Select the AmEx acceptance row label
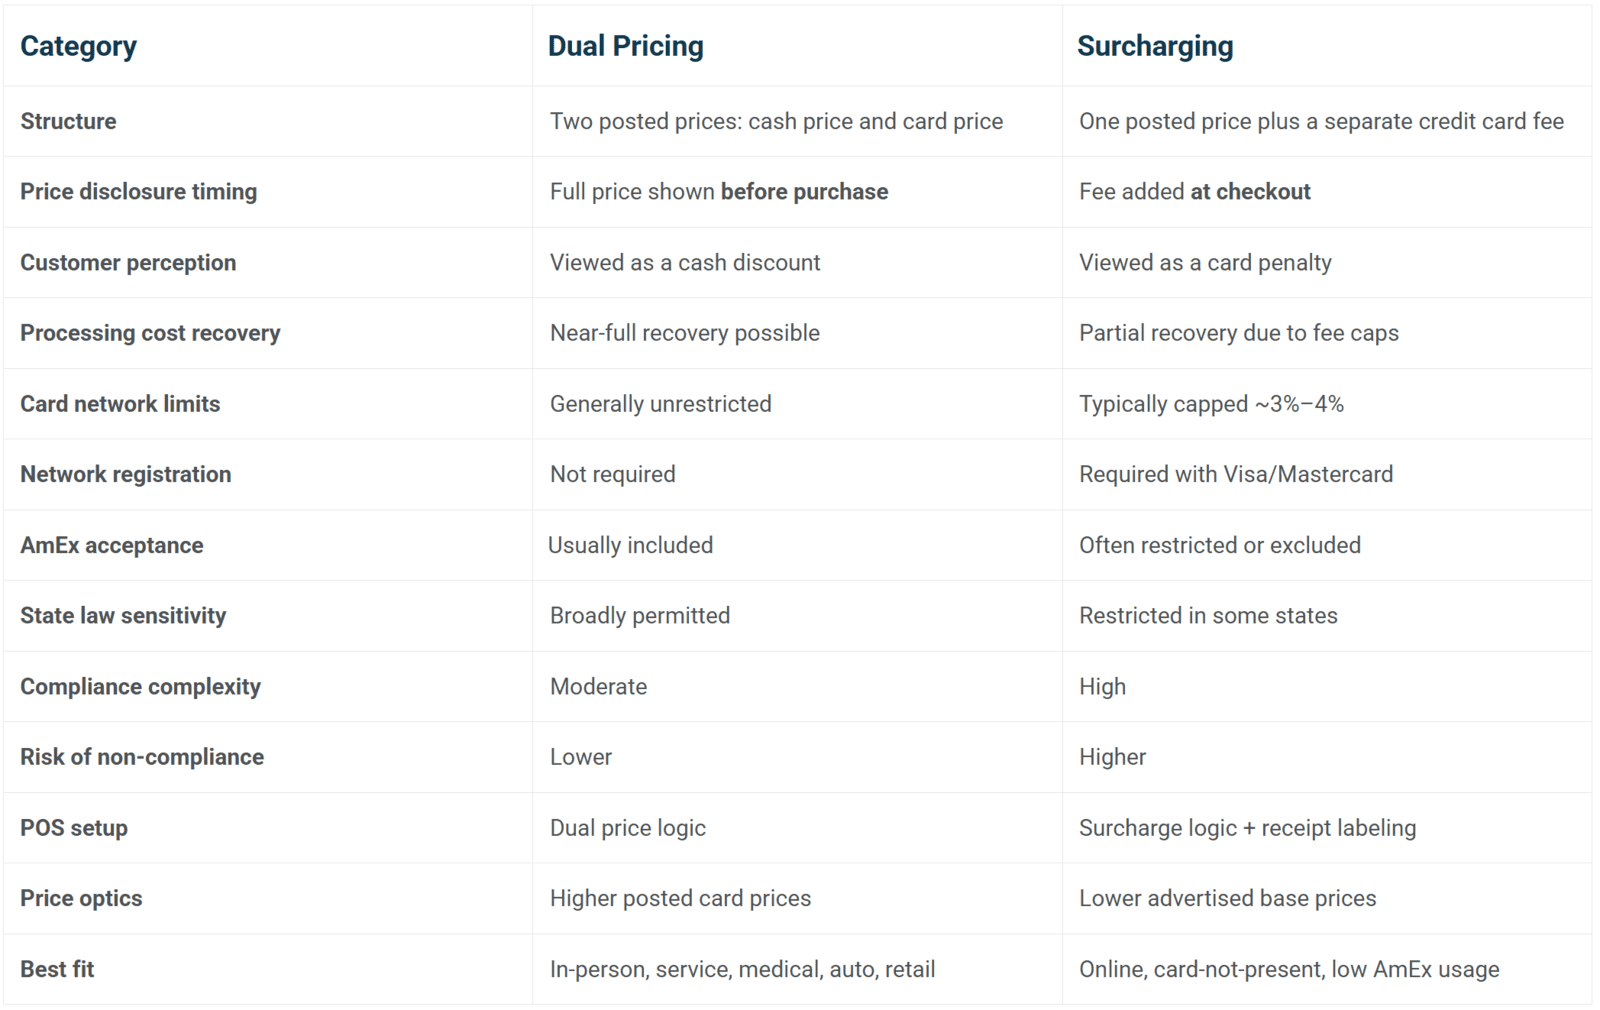Image resolution: width=1600 pixels, height=1010 pixels. click(111, 545)
